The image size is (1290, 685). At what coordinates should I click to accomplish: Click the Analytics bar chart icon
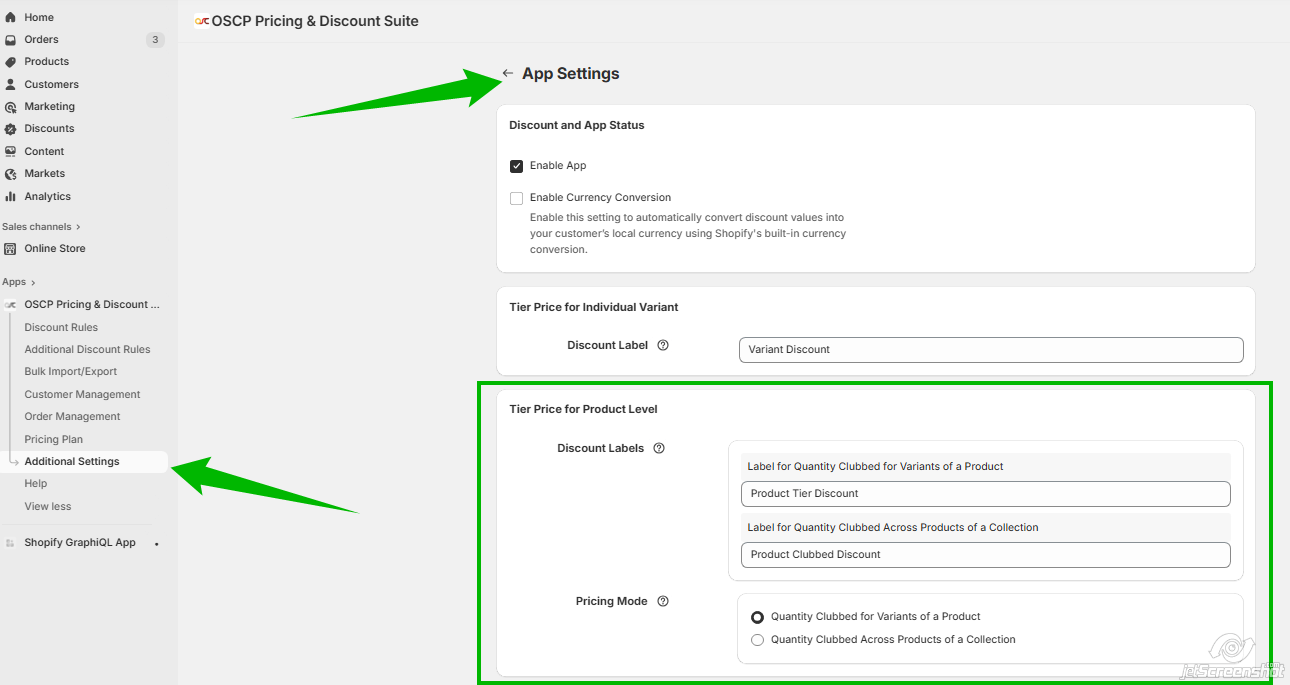click(11, 197)
